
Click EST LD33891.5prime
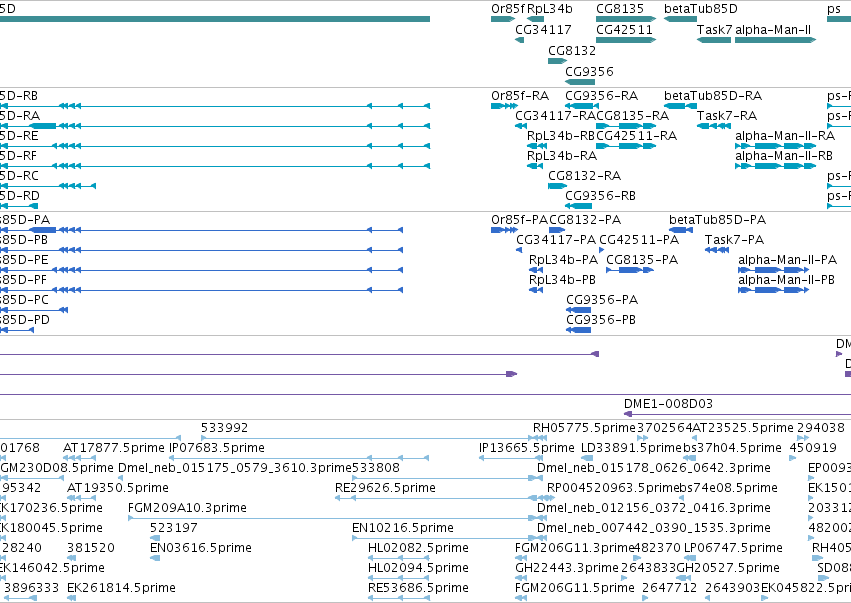[x=631, y=448]
